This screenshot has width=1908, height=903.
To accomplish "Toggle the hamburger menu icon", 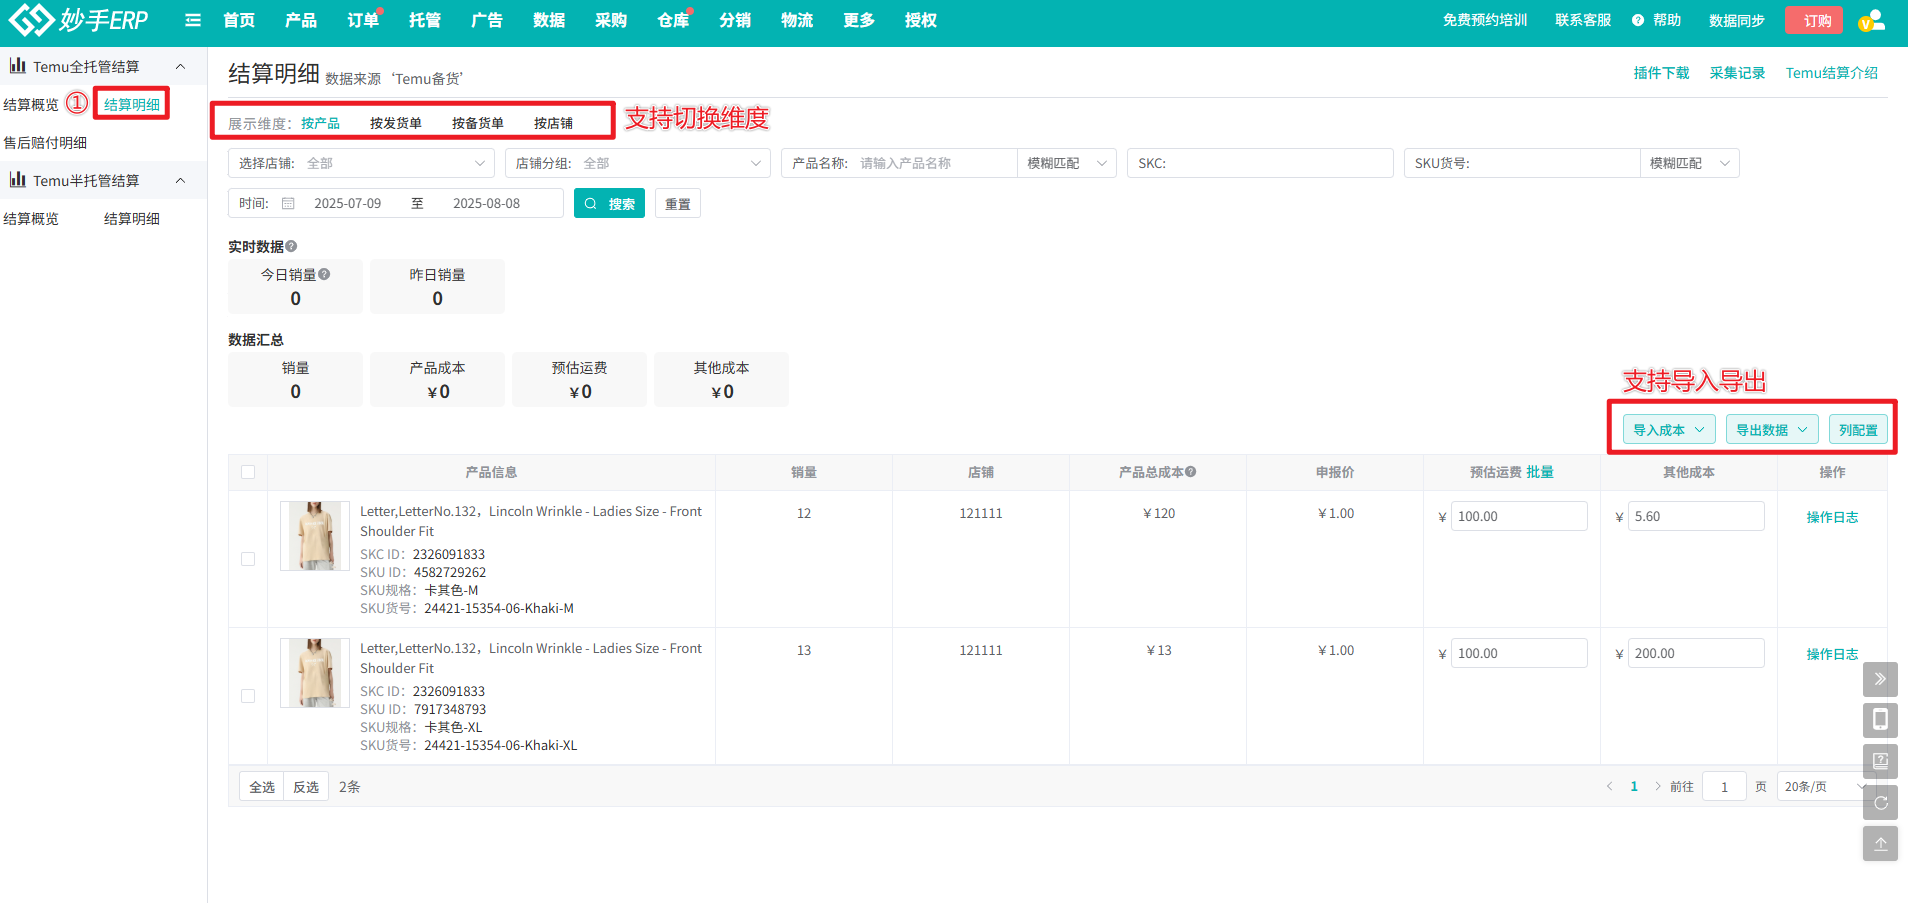I will point(193,20).
